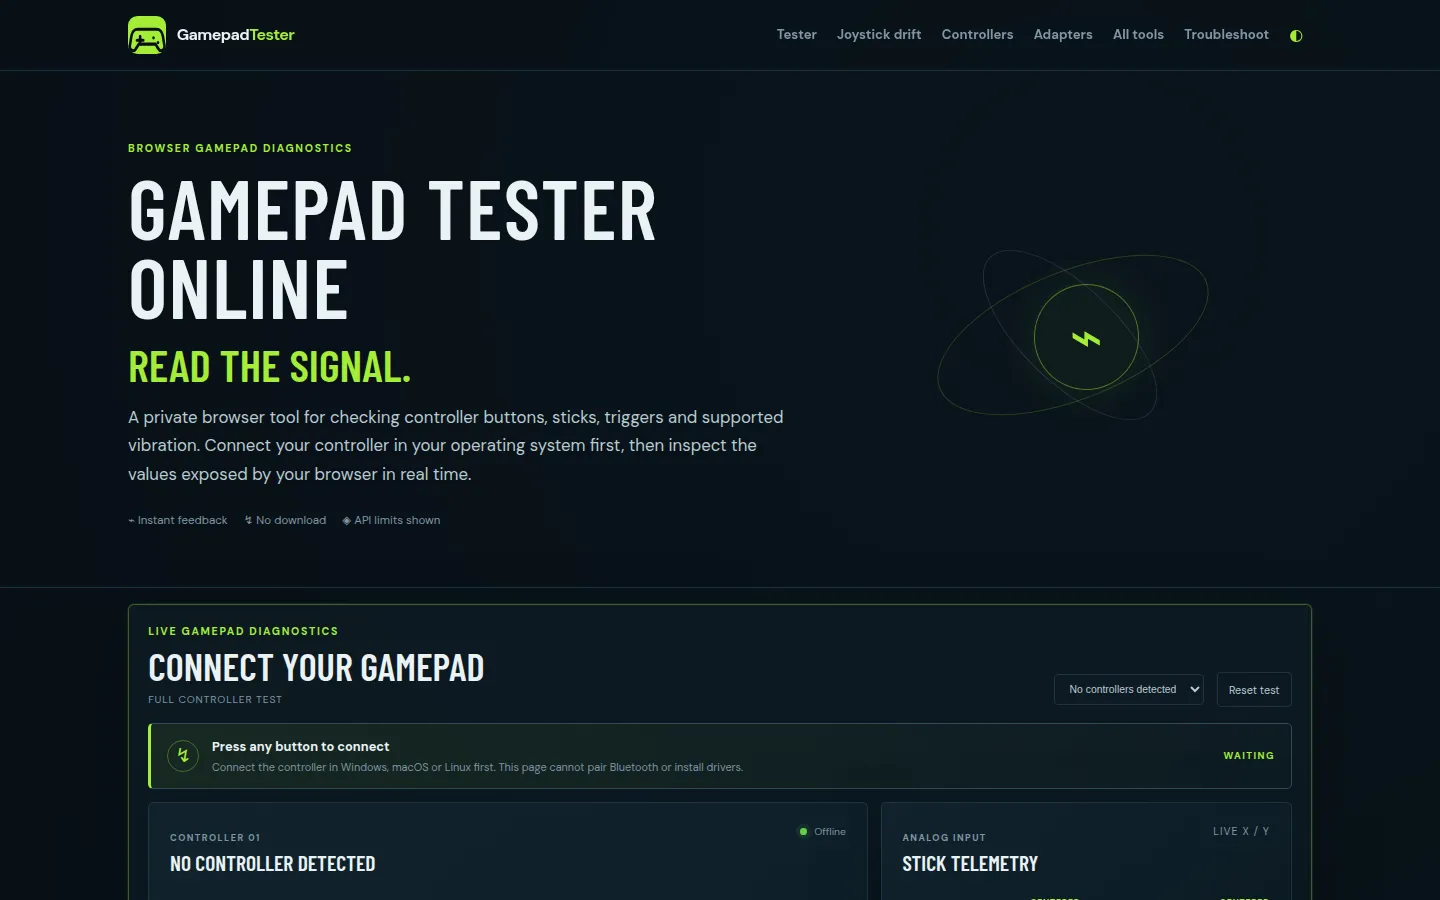Click the 'No download' label
Viewport: 1440px width, 900px height.
[x=291, y=520]
